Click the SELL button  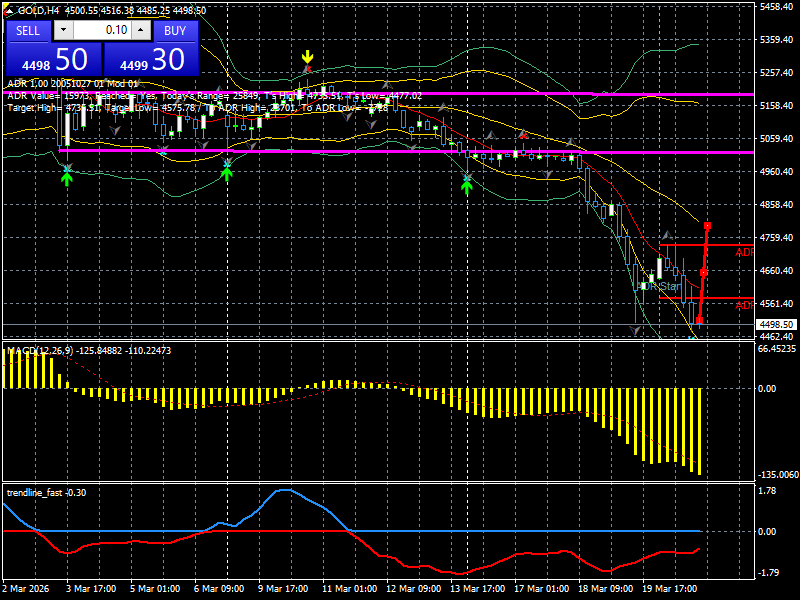pyautogui.click(x=28, y=31)
